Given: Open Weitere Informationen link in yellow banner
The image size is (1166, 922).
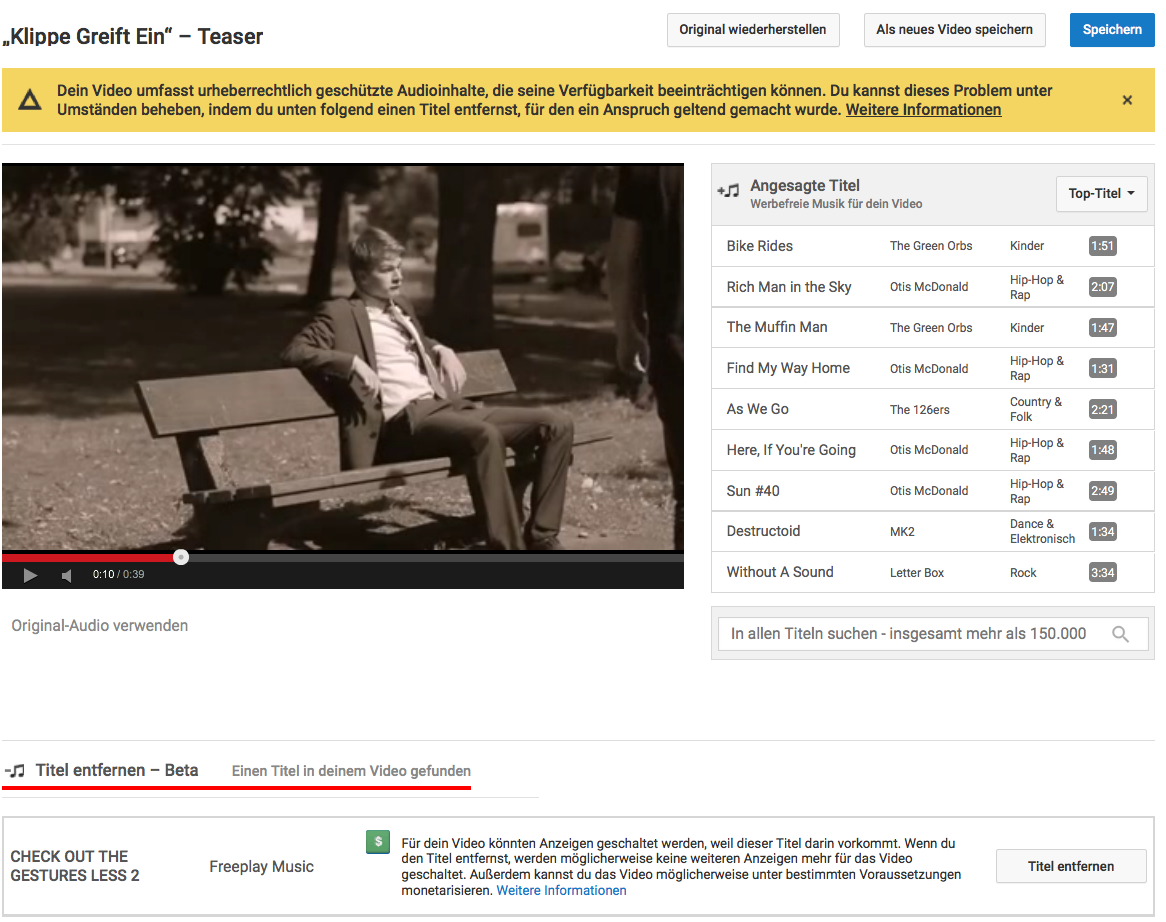Looking at the screenshot, I should click(x=923, y=110).
